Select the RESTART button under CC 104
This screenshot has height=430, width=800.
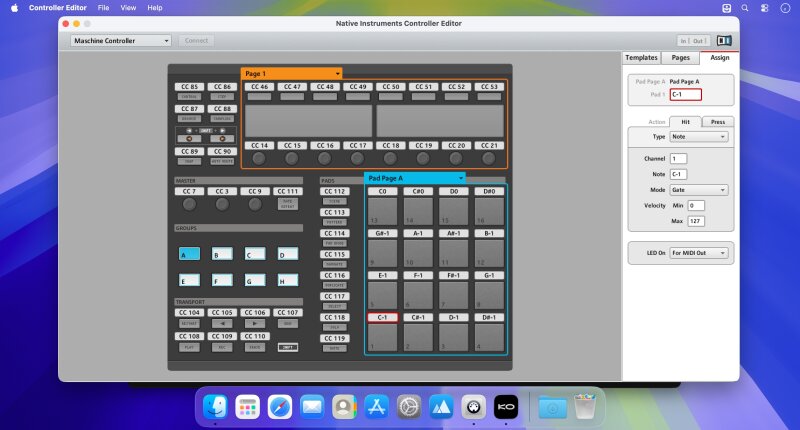pyautogui.click(x=189, y=323)
